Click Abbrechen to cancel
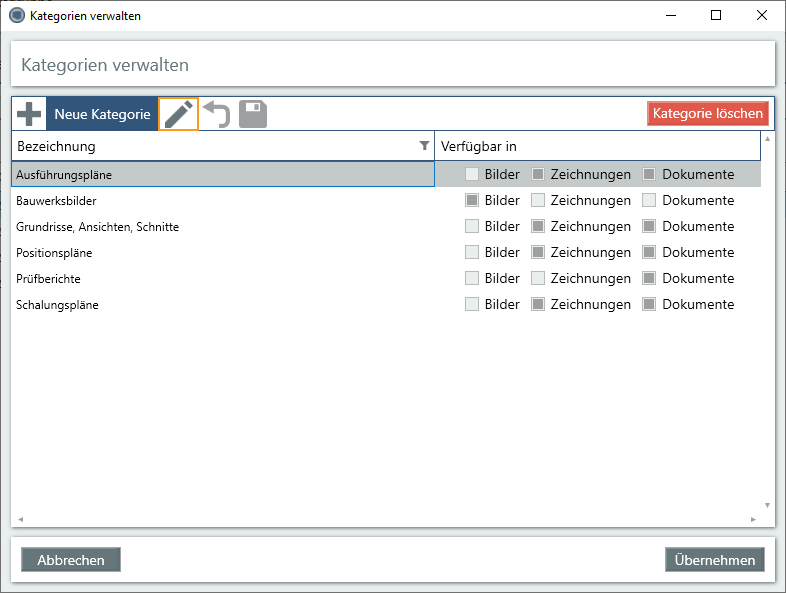The height and width of the screenshot is (593, 786). pos(71,560)
